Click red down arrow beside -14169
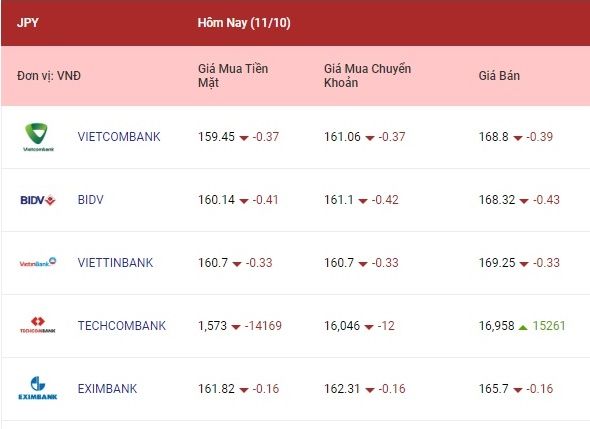Image resolution: width=590 pixels, height=429 pixels. 236,327
